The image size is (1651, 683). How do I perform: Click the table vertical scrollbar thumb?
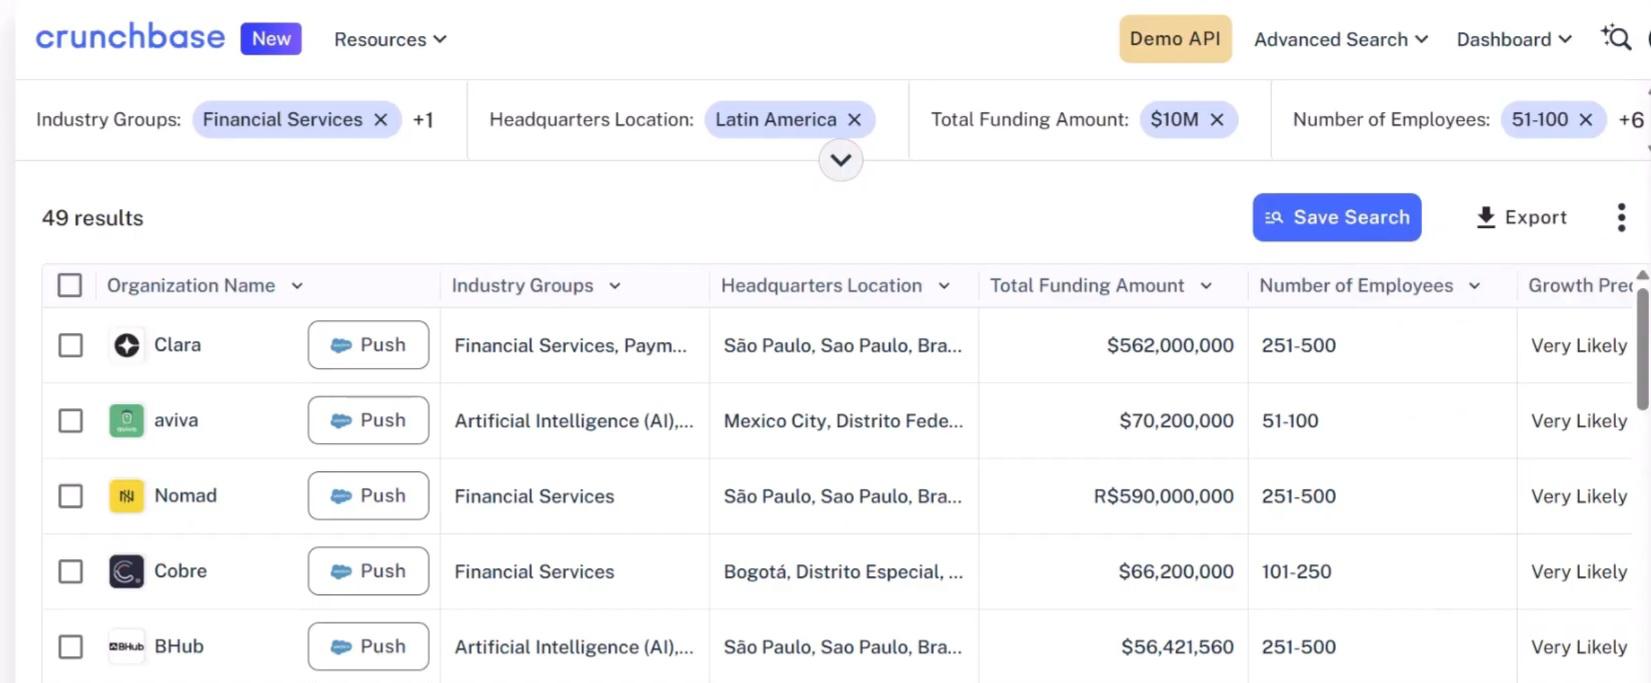(x=1642, y=348)
